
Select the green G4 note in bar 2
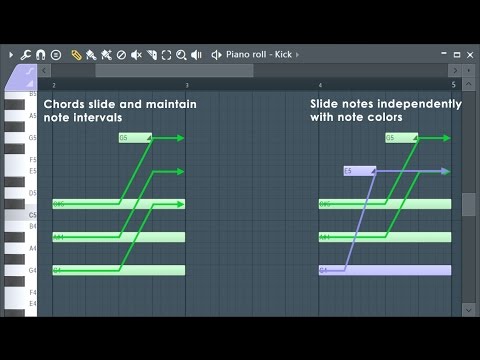click(x=119, y=270)
